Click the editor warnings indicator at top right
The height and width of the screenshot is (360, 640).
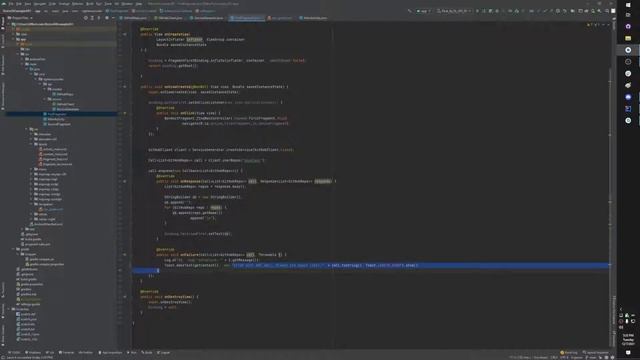tap(593, 25)
